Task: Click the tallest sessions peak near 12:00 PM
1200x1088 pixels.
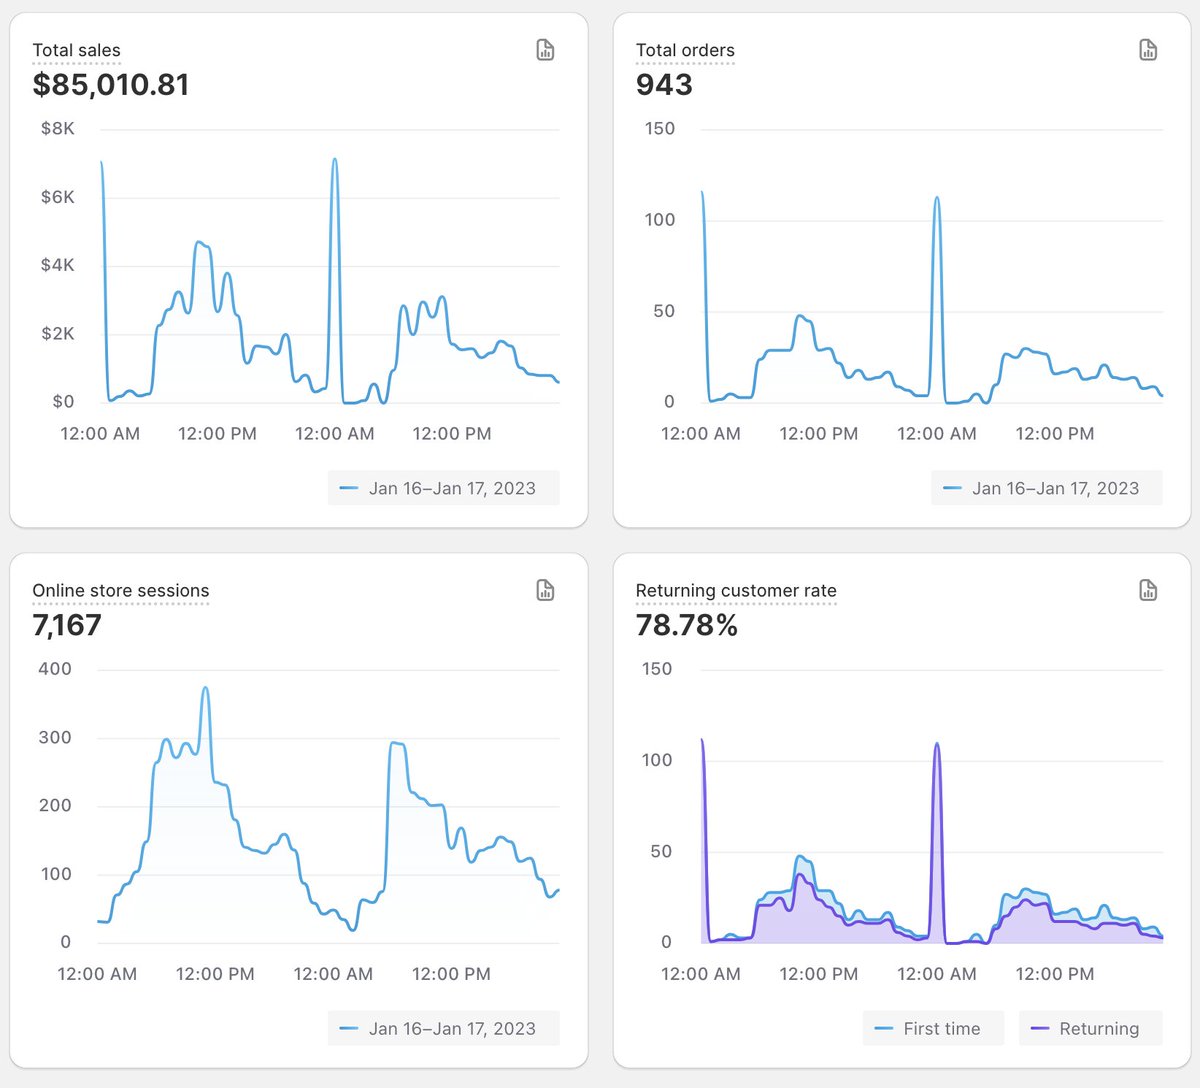Action: 205,688
